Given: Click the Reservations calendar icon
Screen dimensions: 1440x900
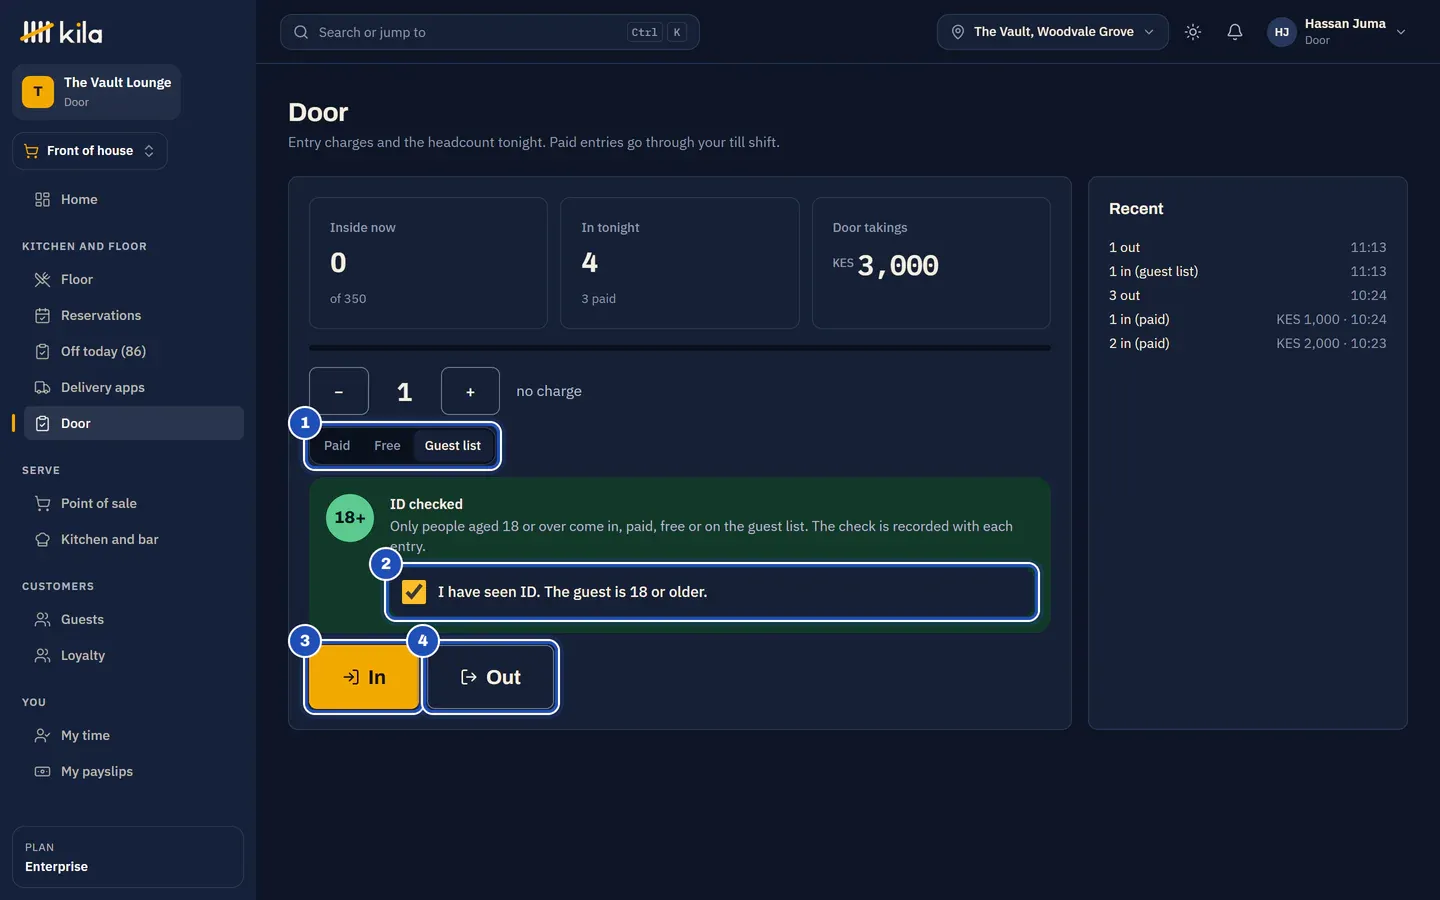Looking at the screenshot, I should [42, 316].
